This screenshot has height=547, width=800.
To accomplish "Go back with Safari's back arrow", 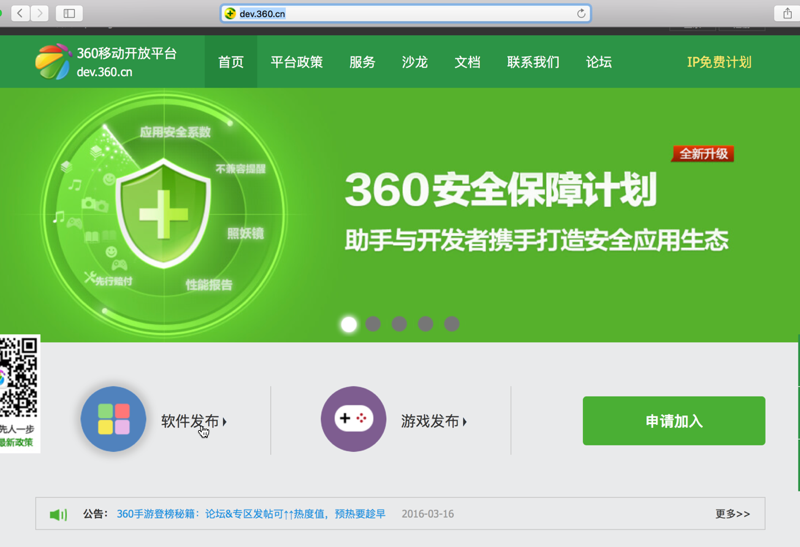I will (20, 13).
